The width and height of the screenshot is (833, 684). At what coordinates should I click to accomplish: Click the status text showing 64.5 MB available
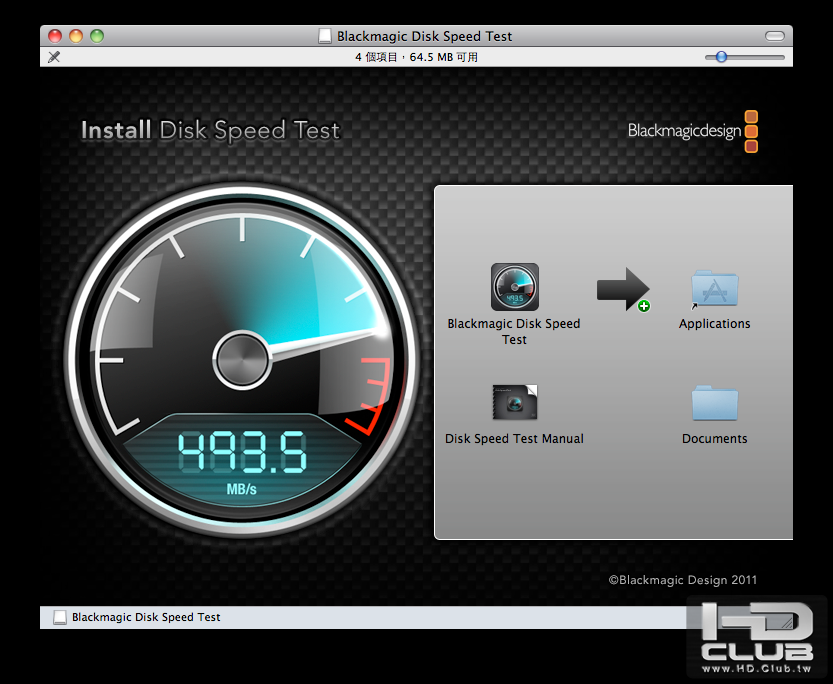416,57
